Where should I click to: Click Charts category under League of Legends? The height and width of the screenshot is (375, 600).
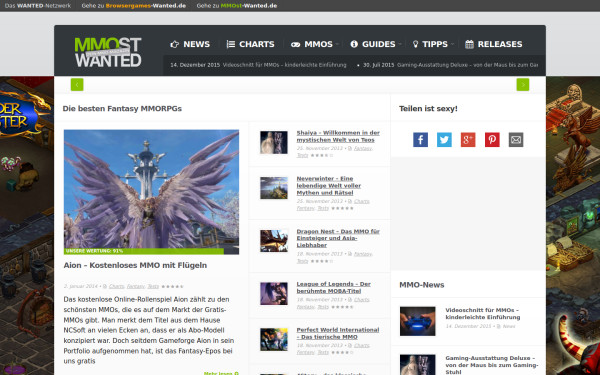tap(362, 300)
